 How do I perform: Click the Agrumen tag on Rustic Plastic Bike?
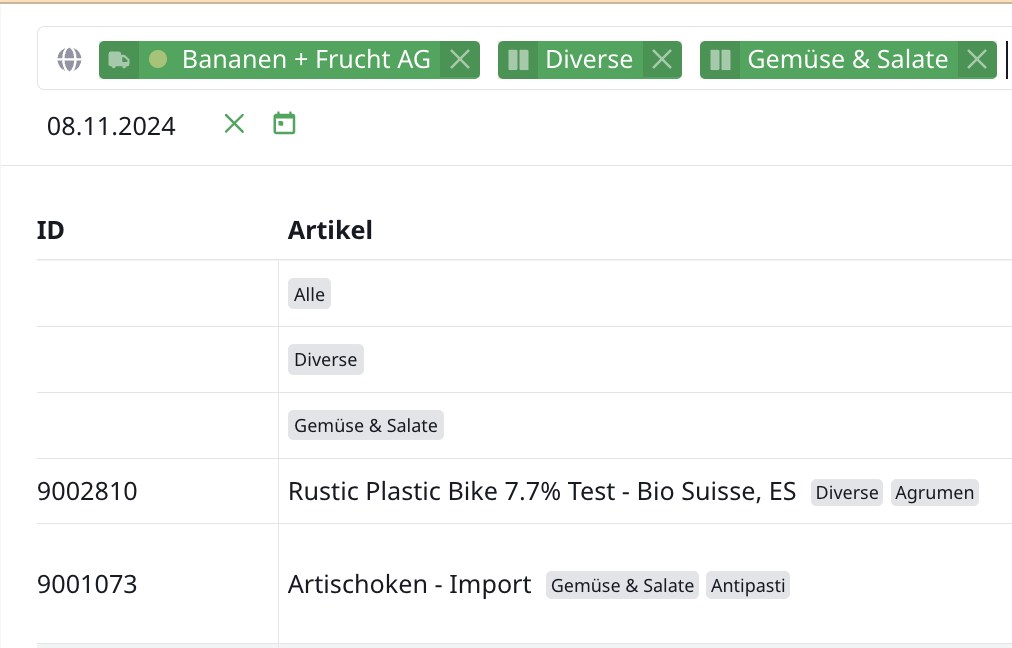click(x=934, y=493)
